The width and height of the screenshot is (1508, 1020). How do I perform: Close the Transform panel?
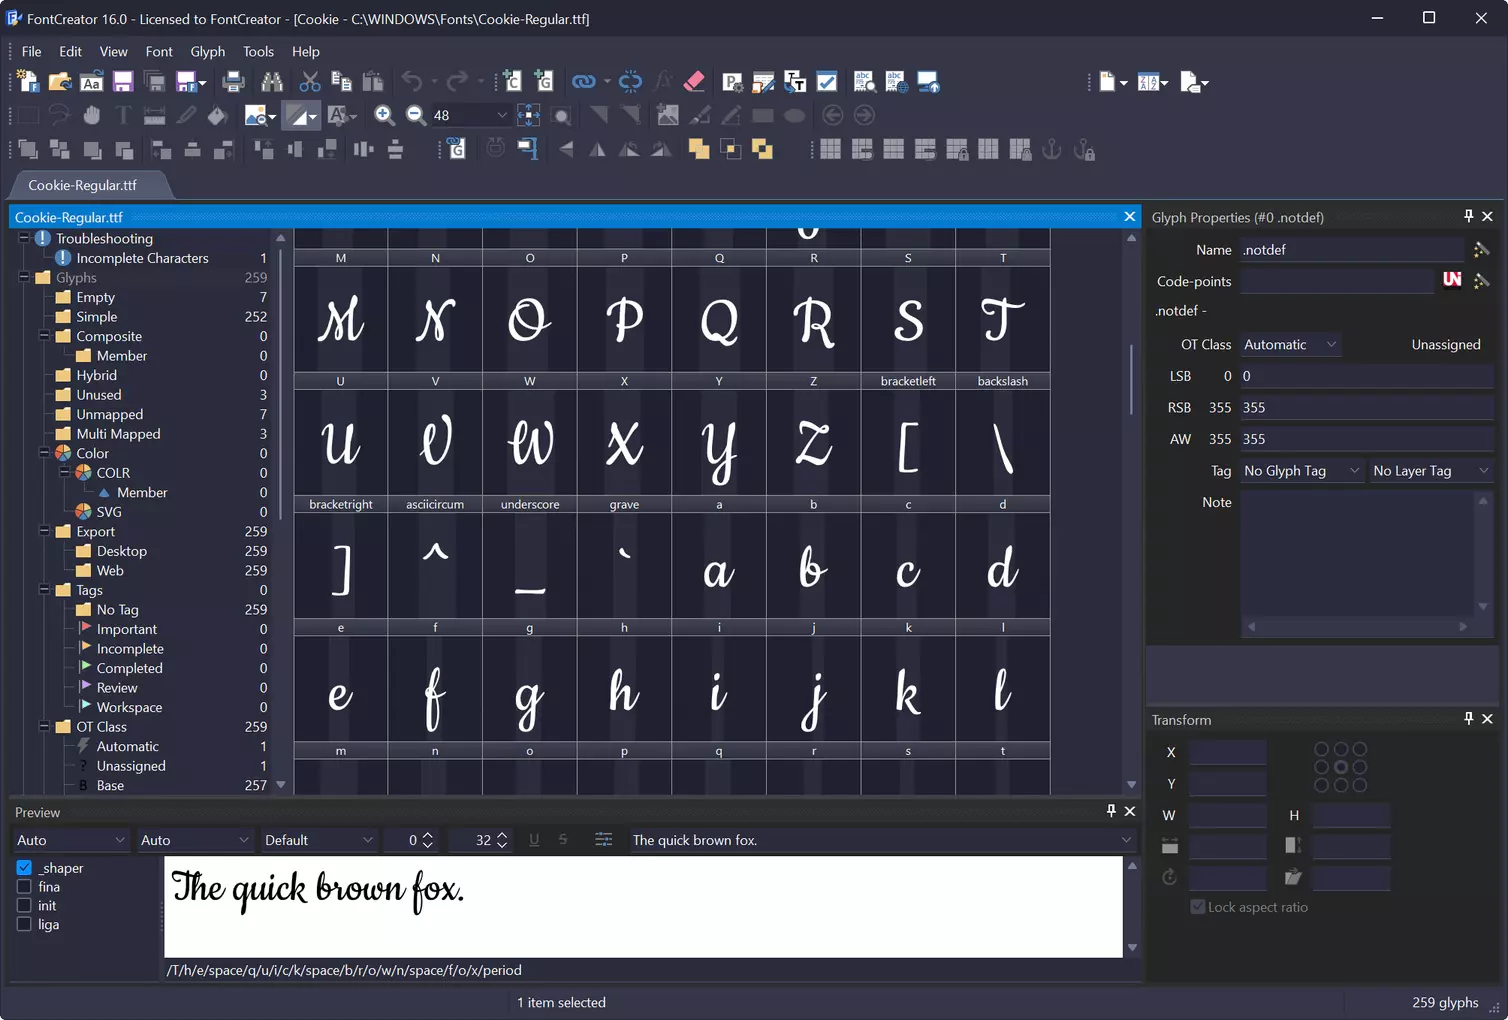coord(1487,719)
